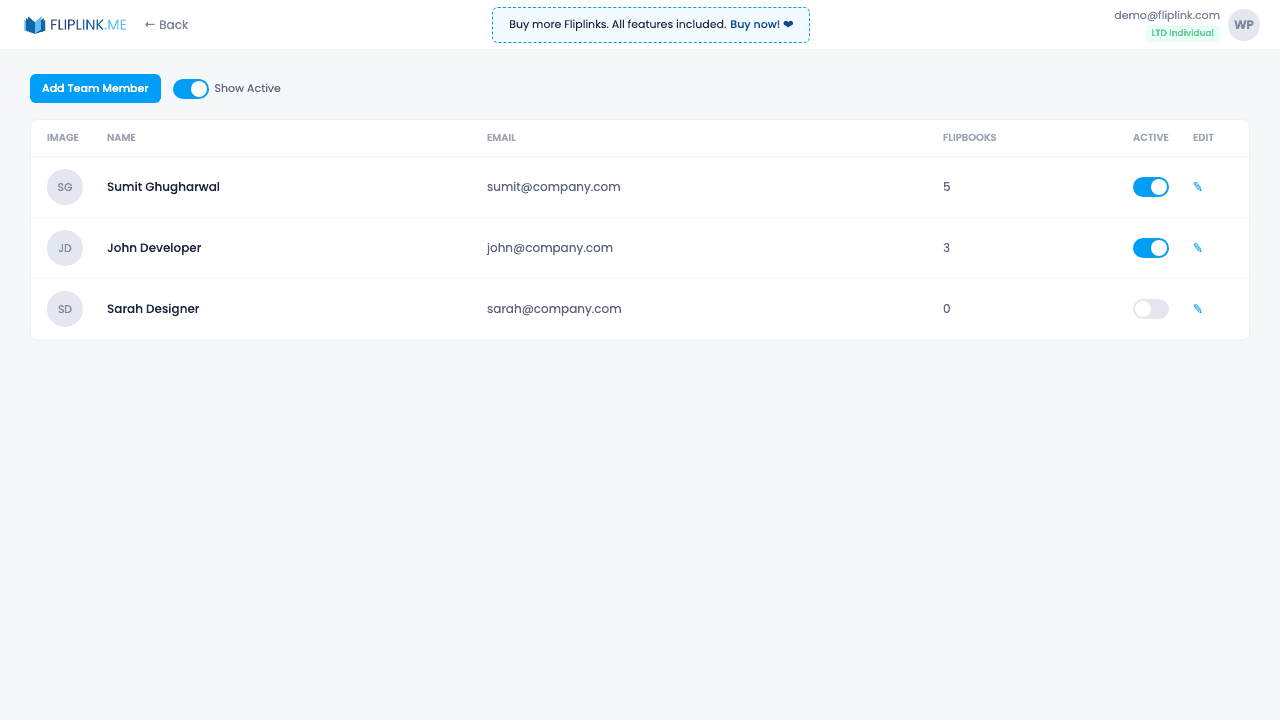Click the demo@fliplink.com account email

point(1166,14)
